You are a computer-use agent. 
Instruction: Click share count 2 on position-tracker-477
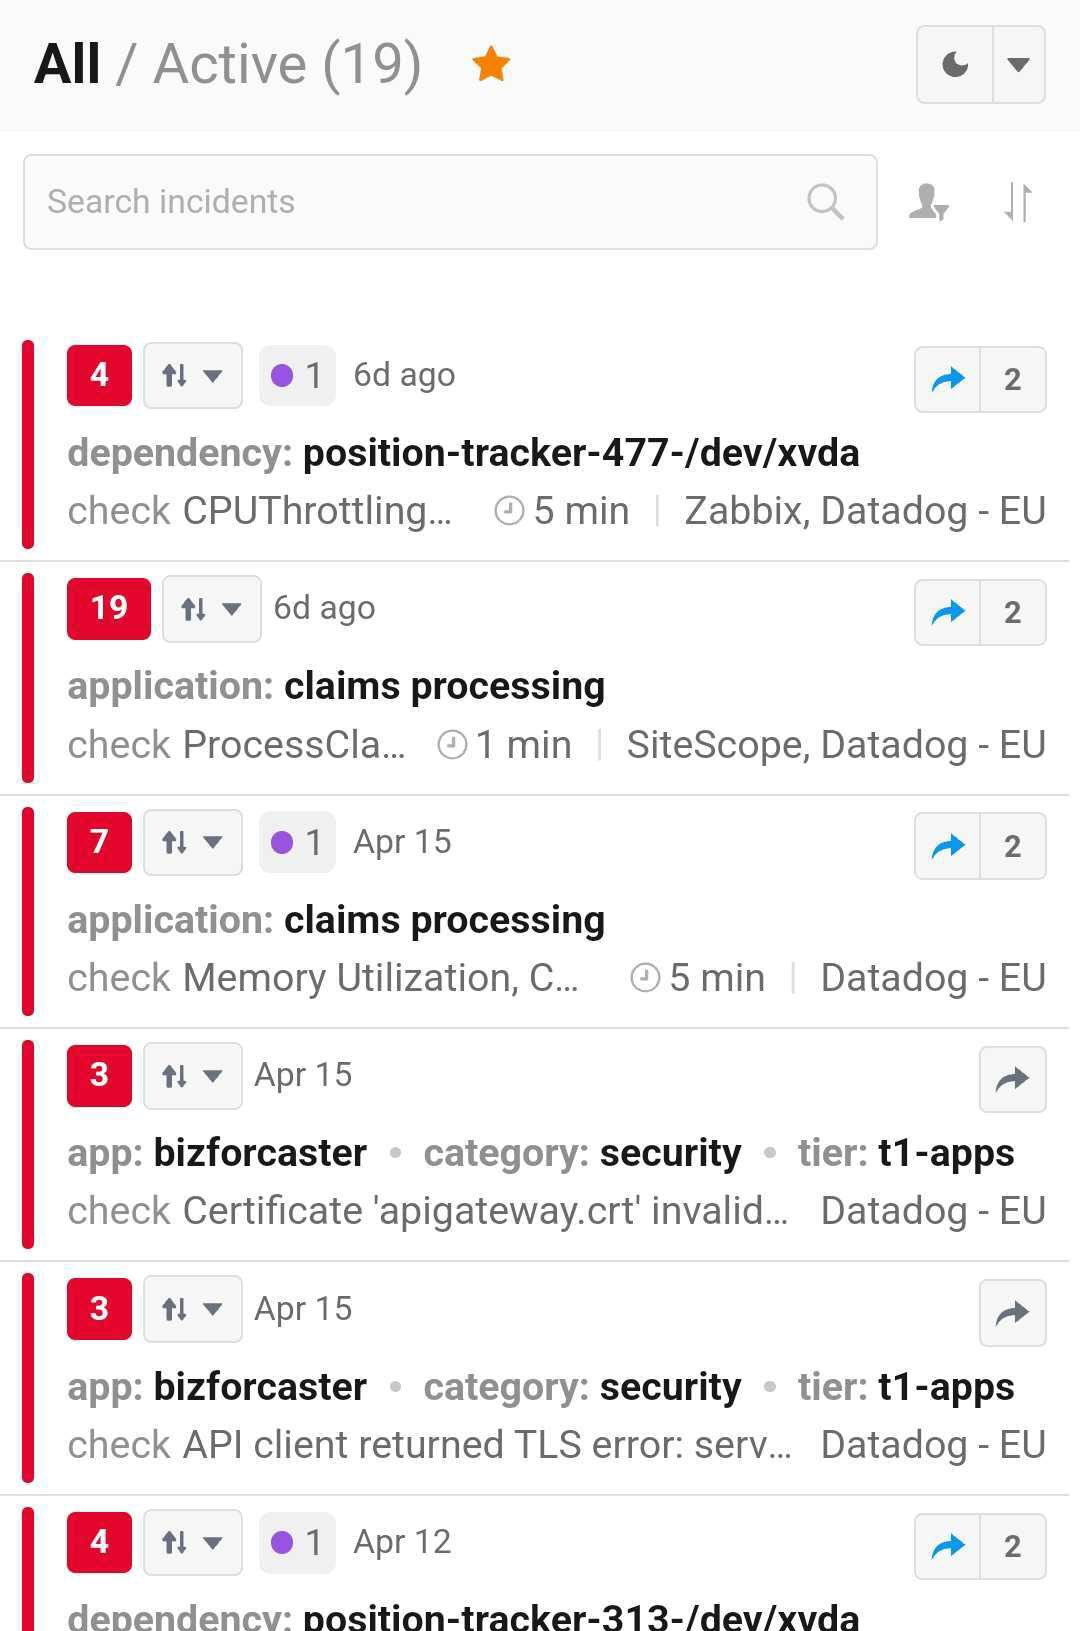pyautogui.click(x=1013, y=380)
